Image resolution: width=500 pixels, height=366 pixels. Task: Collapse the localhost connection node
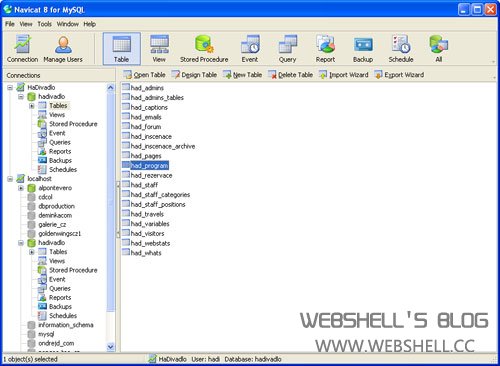[10, 179]
